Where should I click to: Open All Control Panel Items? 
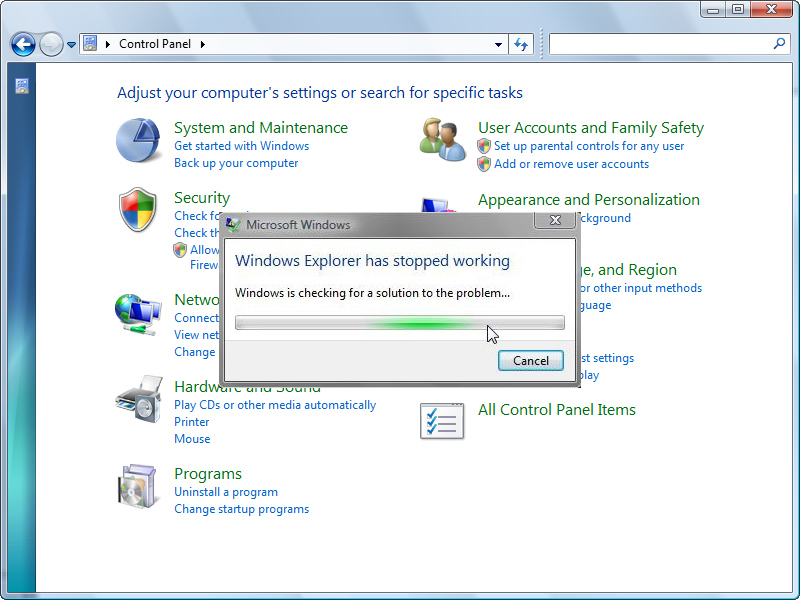tap(557, 410)
